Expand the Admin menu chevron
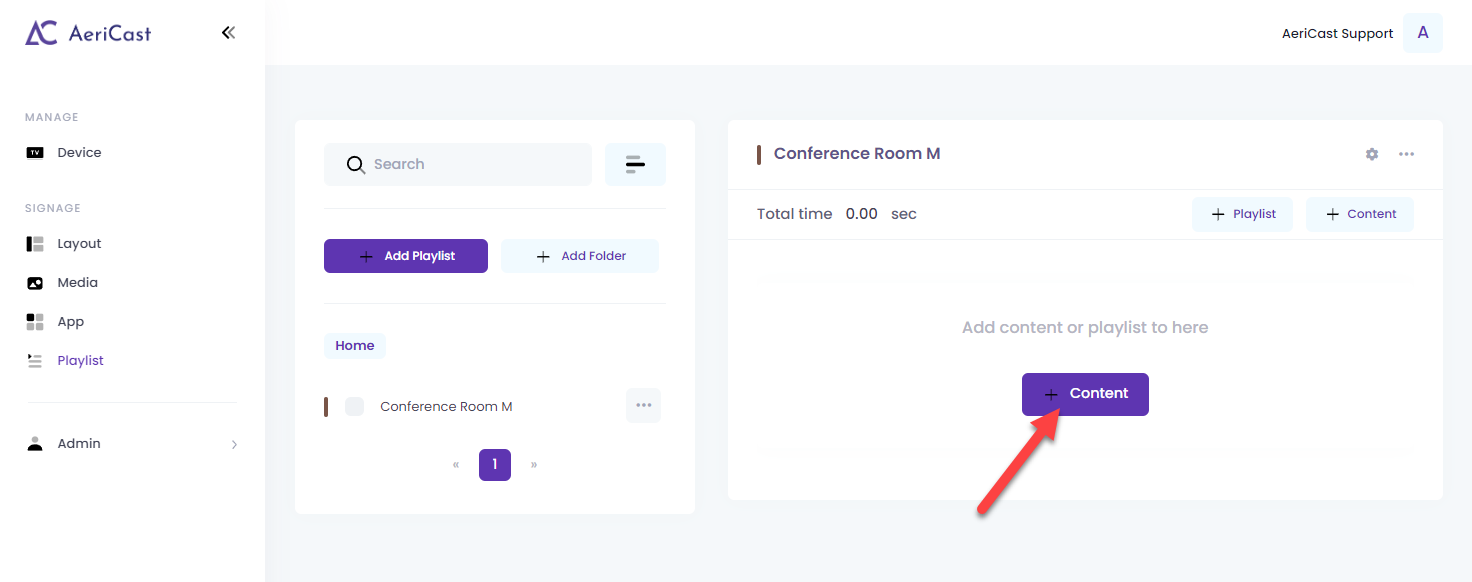Image resolution: width=1472 pixels, height=582 pixels. (234, 444)
